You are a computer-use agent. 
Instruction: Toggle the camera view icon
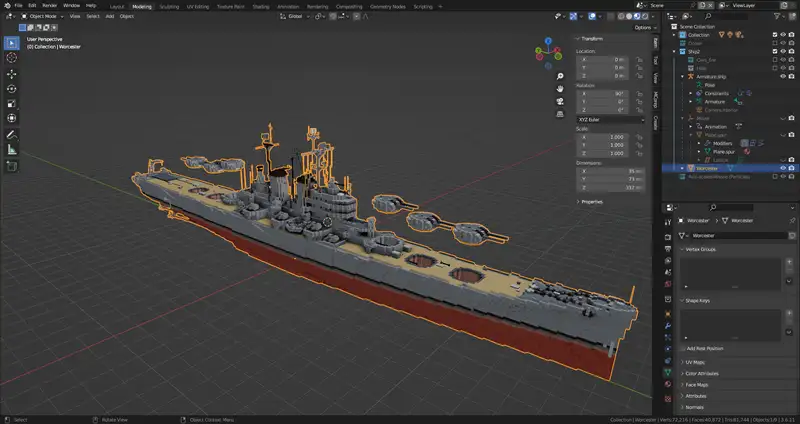pyautogui.click(x=560, y=102)
